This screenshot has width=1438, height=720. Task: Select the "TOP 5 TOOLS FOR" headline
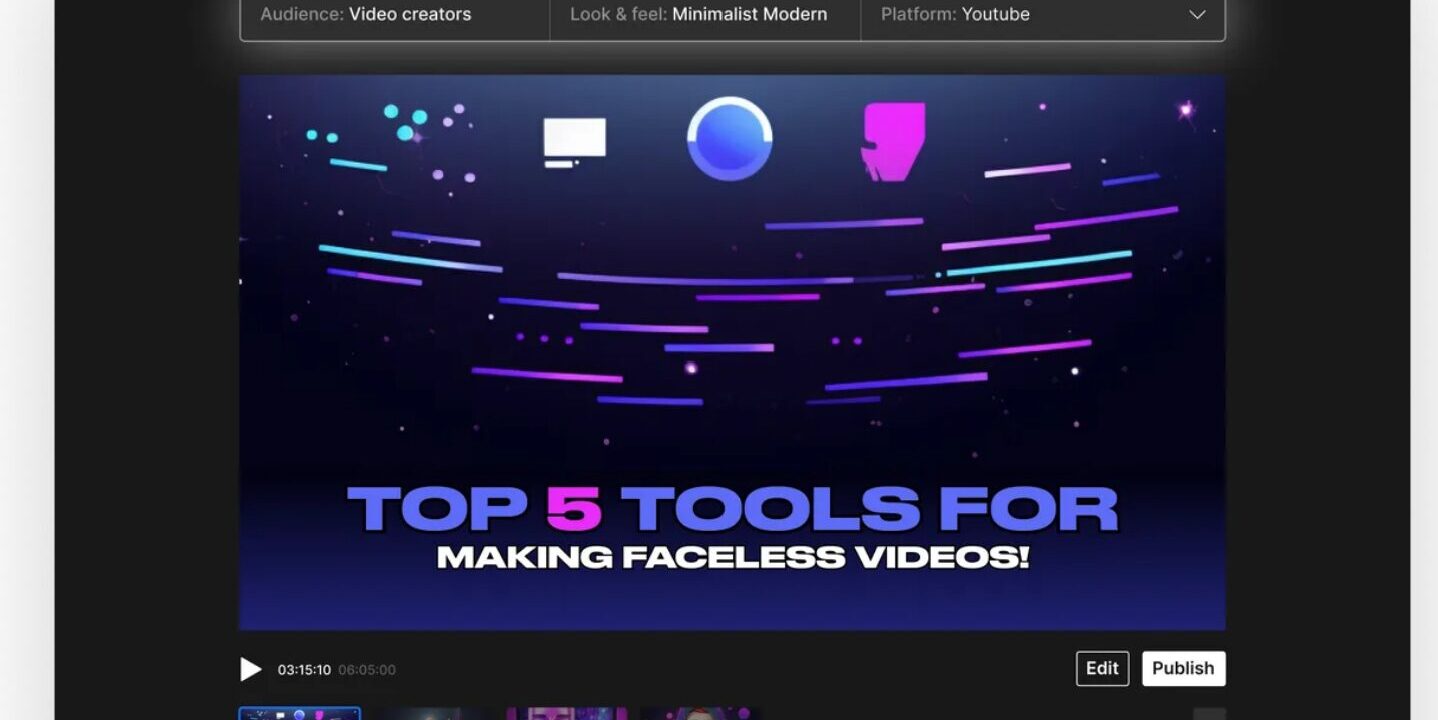732,508
